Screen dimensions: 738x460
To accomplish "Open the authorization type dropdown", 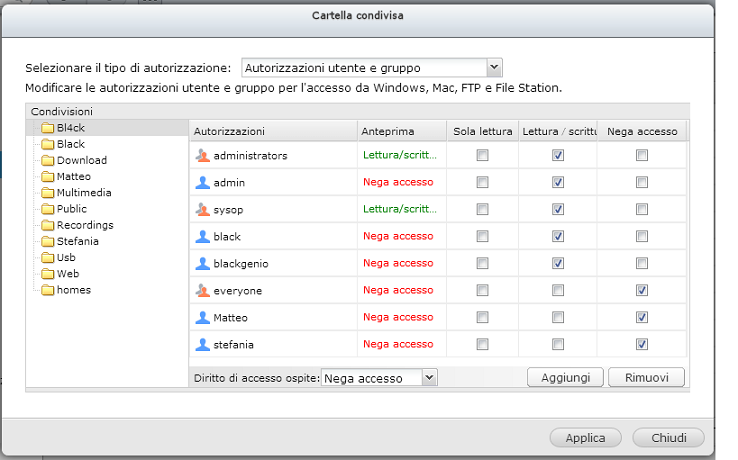I will (493, 68).
